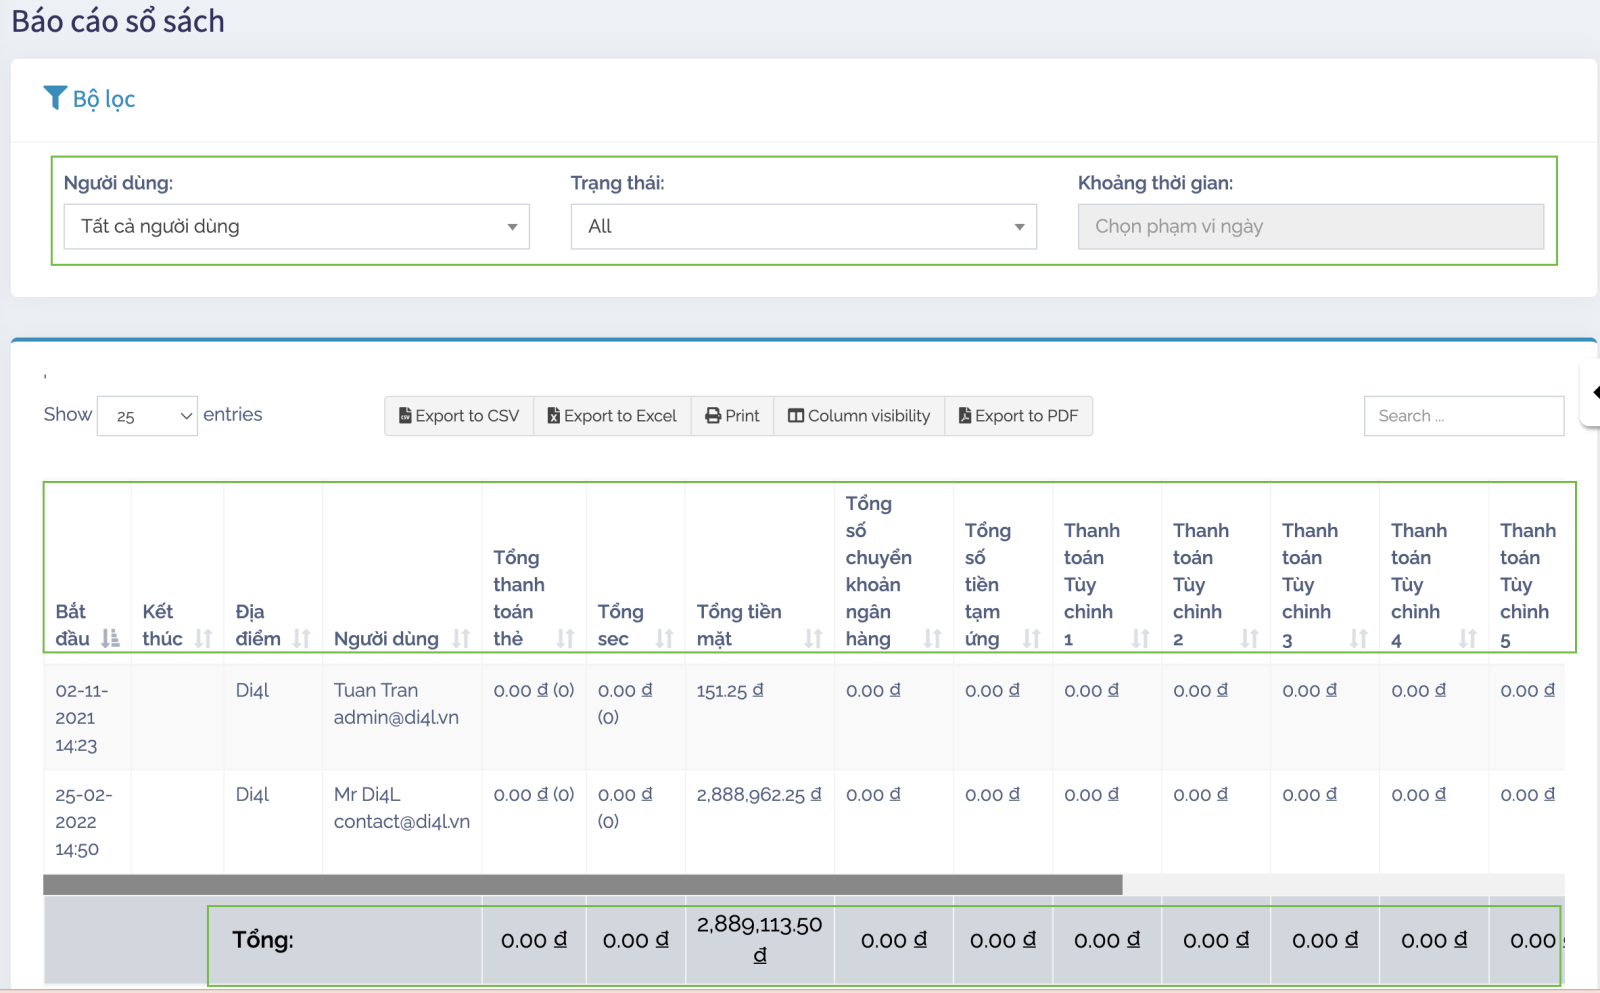This screenshot has height=993, width=1600.
Task: Click the Bộ lọc filter funnel icon
Action: point(55,97)
